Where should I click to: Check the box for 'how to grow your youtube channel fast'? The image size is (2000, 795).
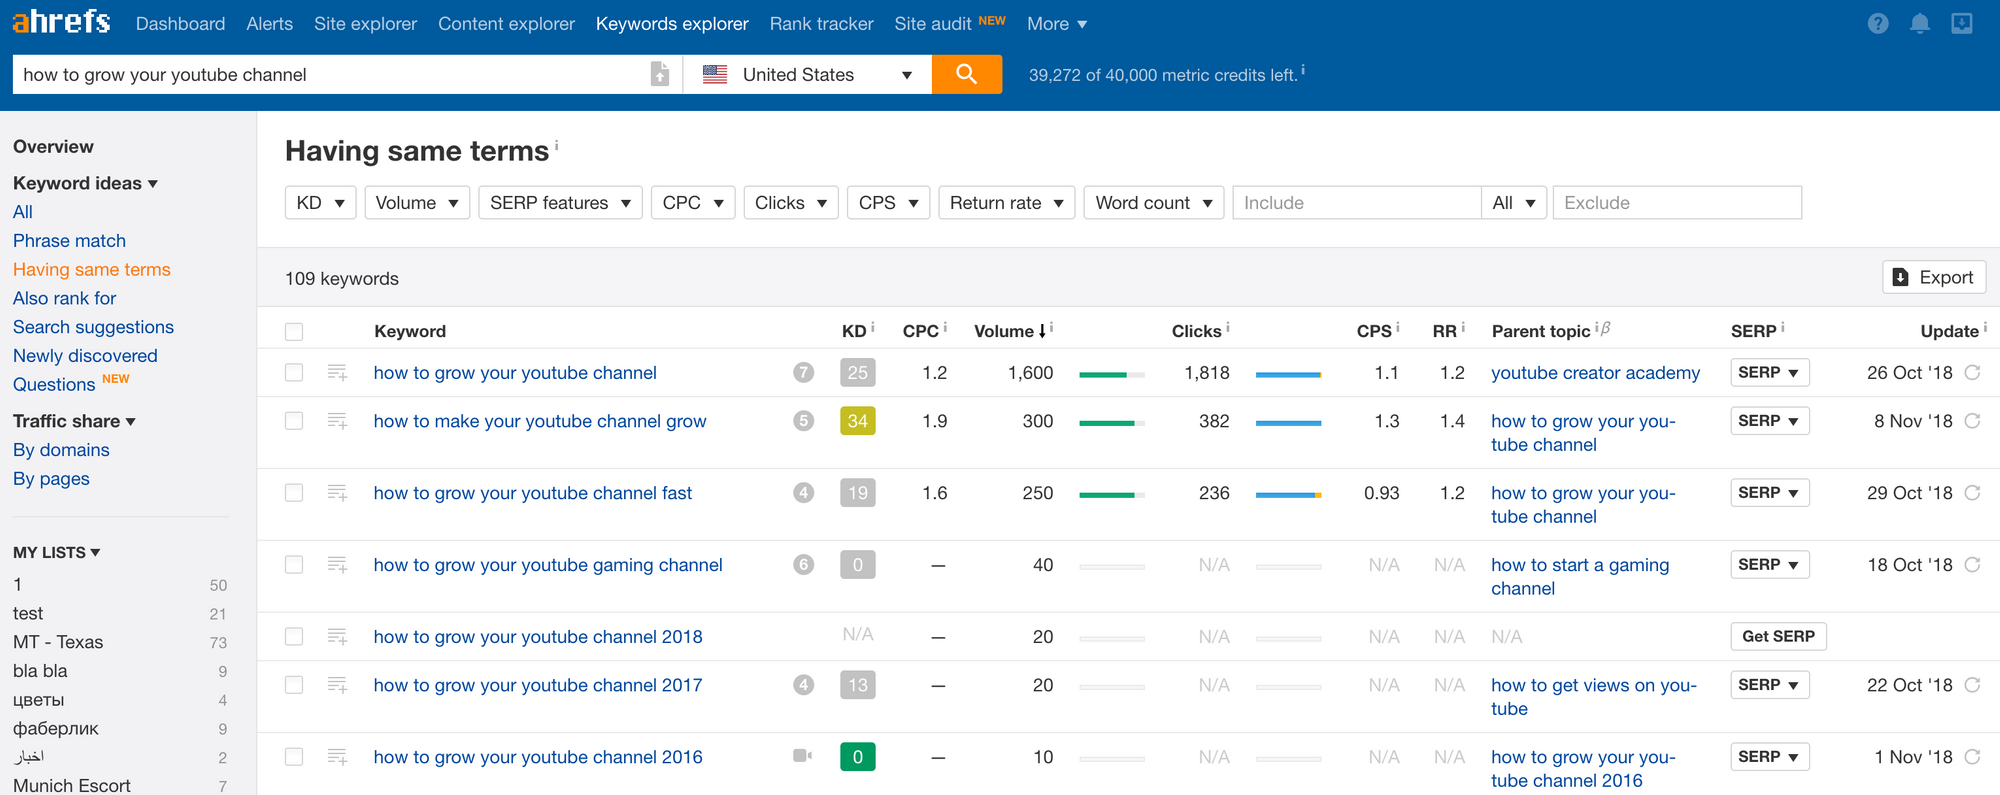(294, 493)
